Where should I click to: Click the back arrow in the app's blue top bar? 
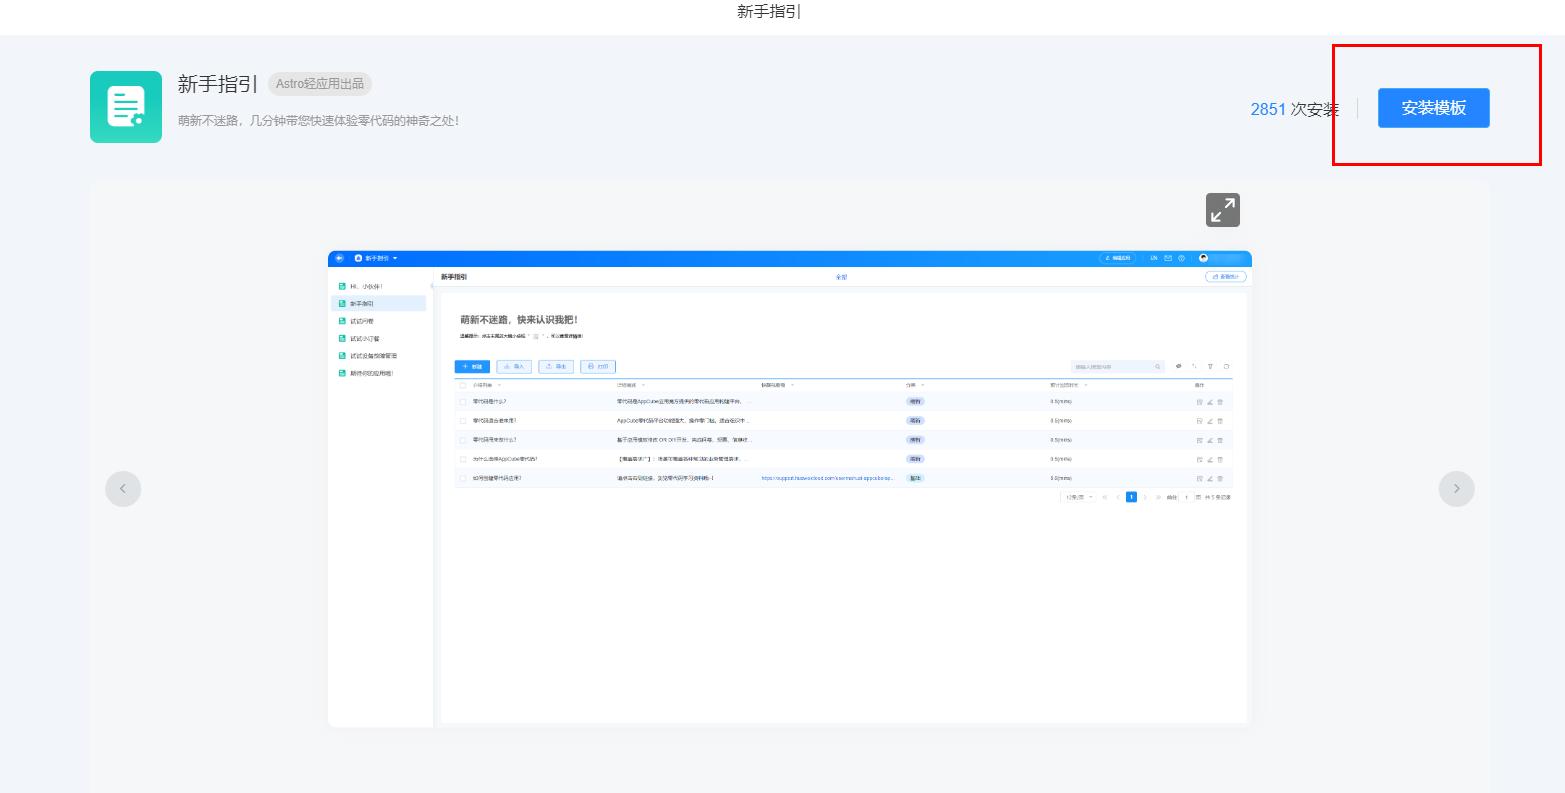point(337,258)
